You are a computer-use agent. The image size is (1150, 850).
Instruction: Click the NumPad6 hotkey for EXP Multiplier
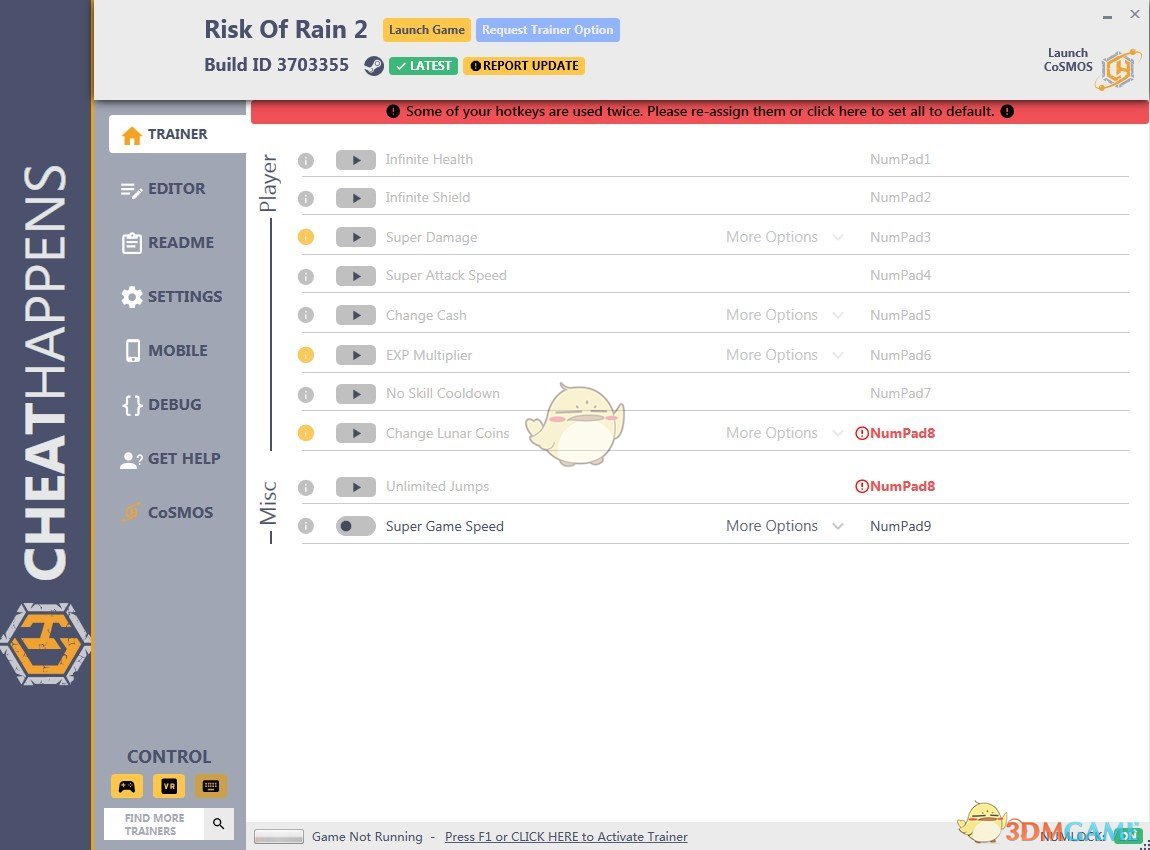point(900,355)
